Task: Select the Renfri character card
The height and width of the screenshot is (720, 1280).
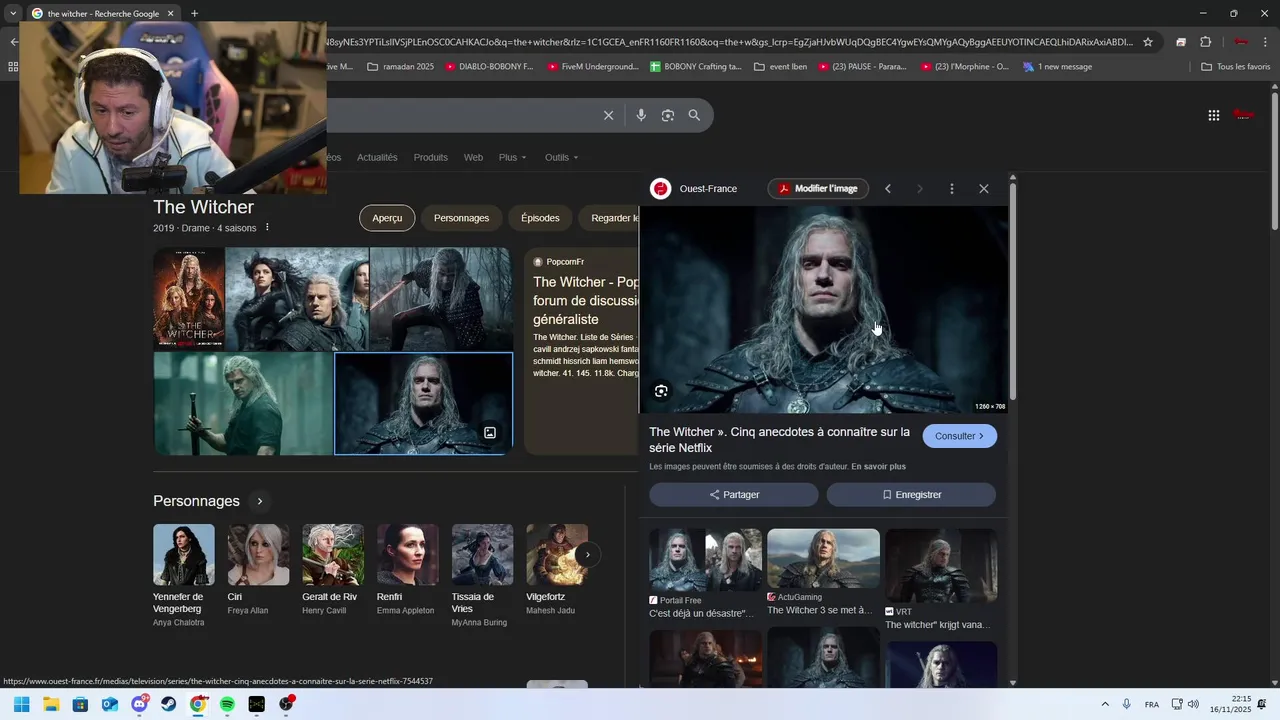Action: (407, 570)
